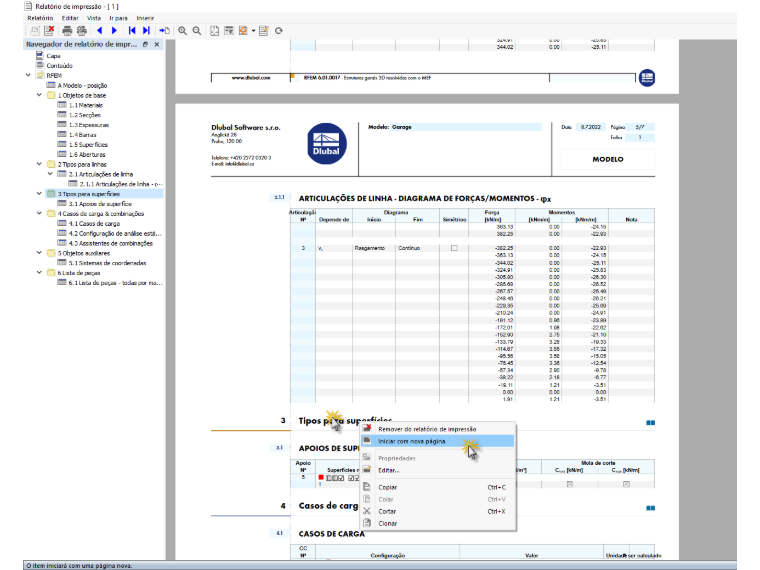Open the Ir para menu
This screenshot has height=570, width=760.
click(x=118, y=18)
